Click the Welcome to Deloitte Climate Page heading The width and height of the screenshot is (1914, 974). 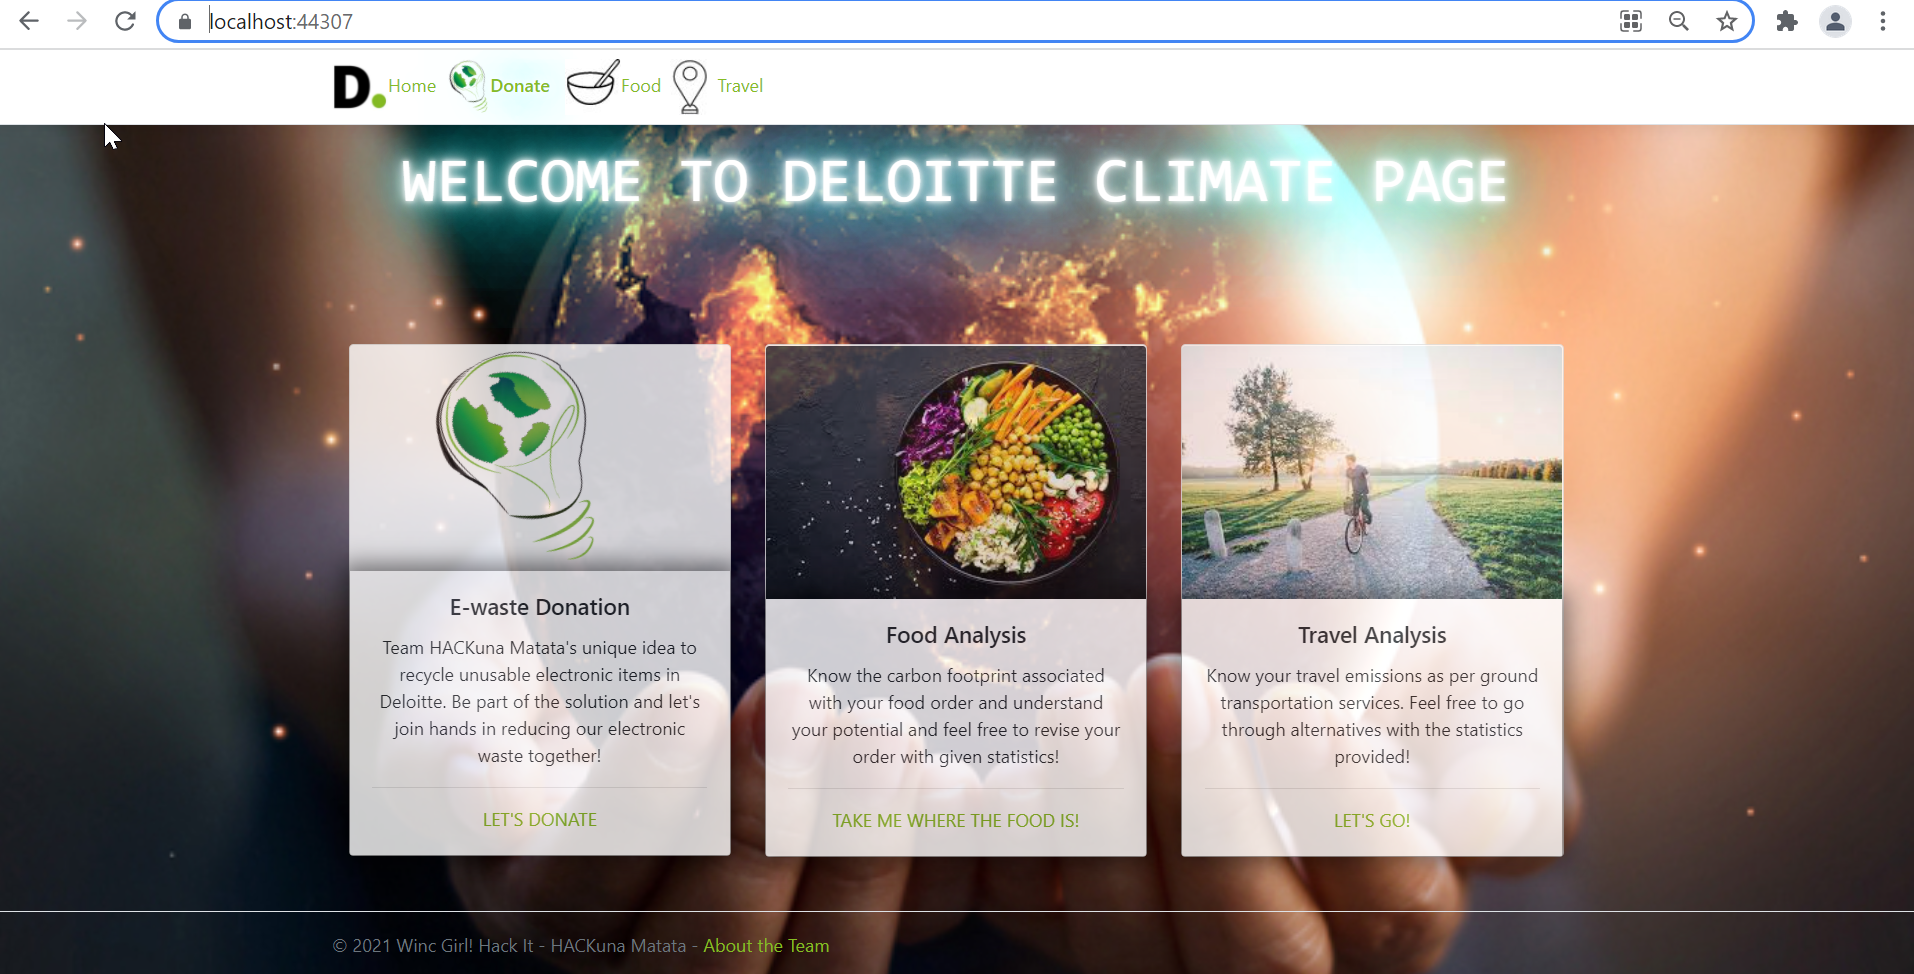point(955,182)
